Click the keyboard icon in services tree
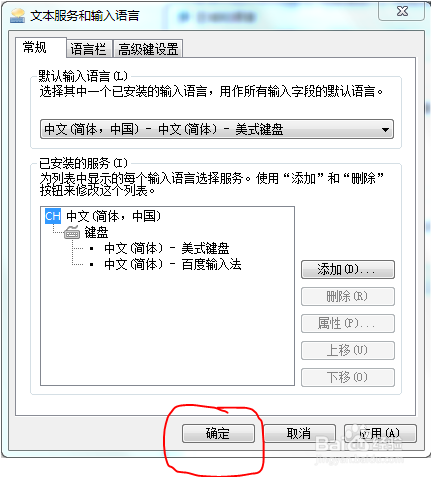 [x=72, y=232]
